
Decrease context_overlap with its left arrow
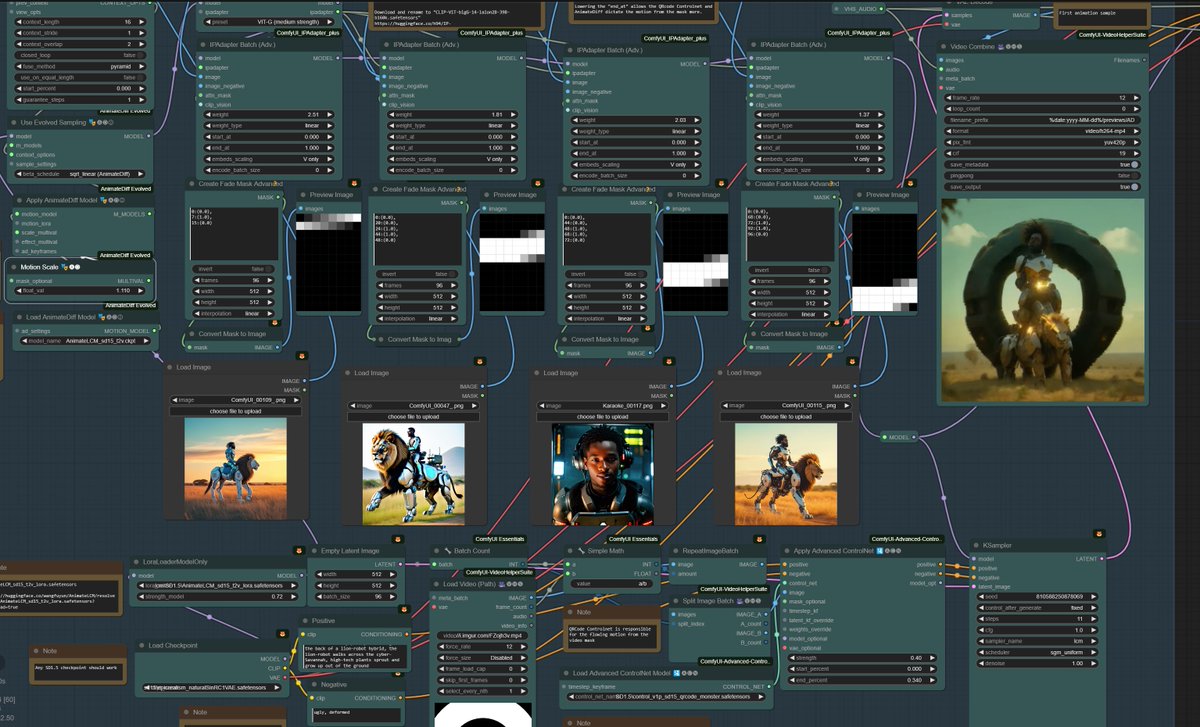(x=17, y=44)
